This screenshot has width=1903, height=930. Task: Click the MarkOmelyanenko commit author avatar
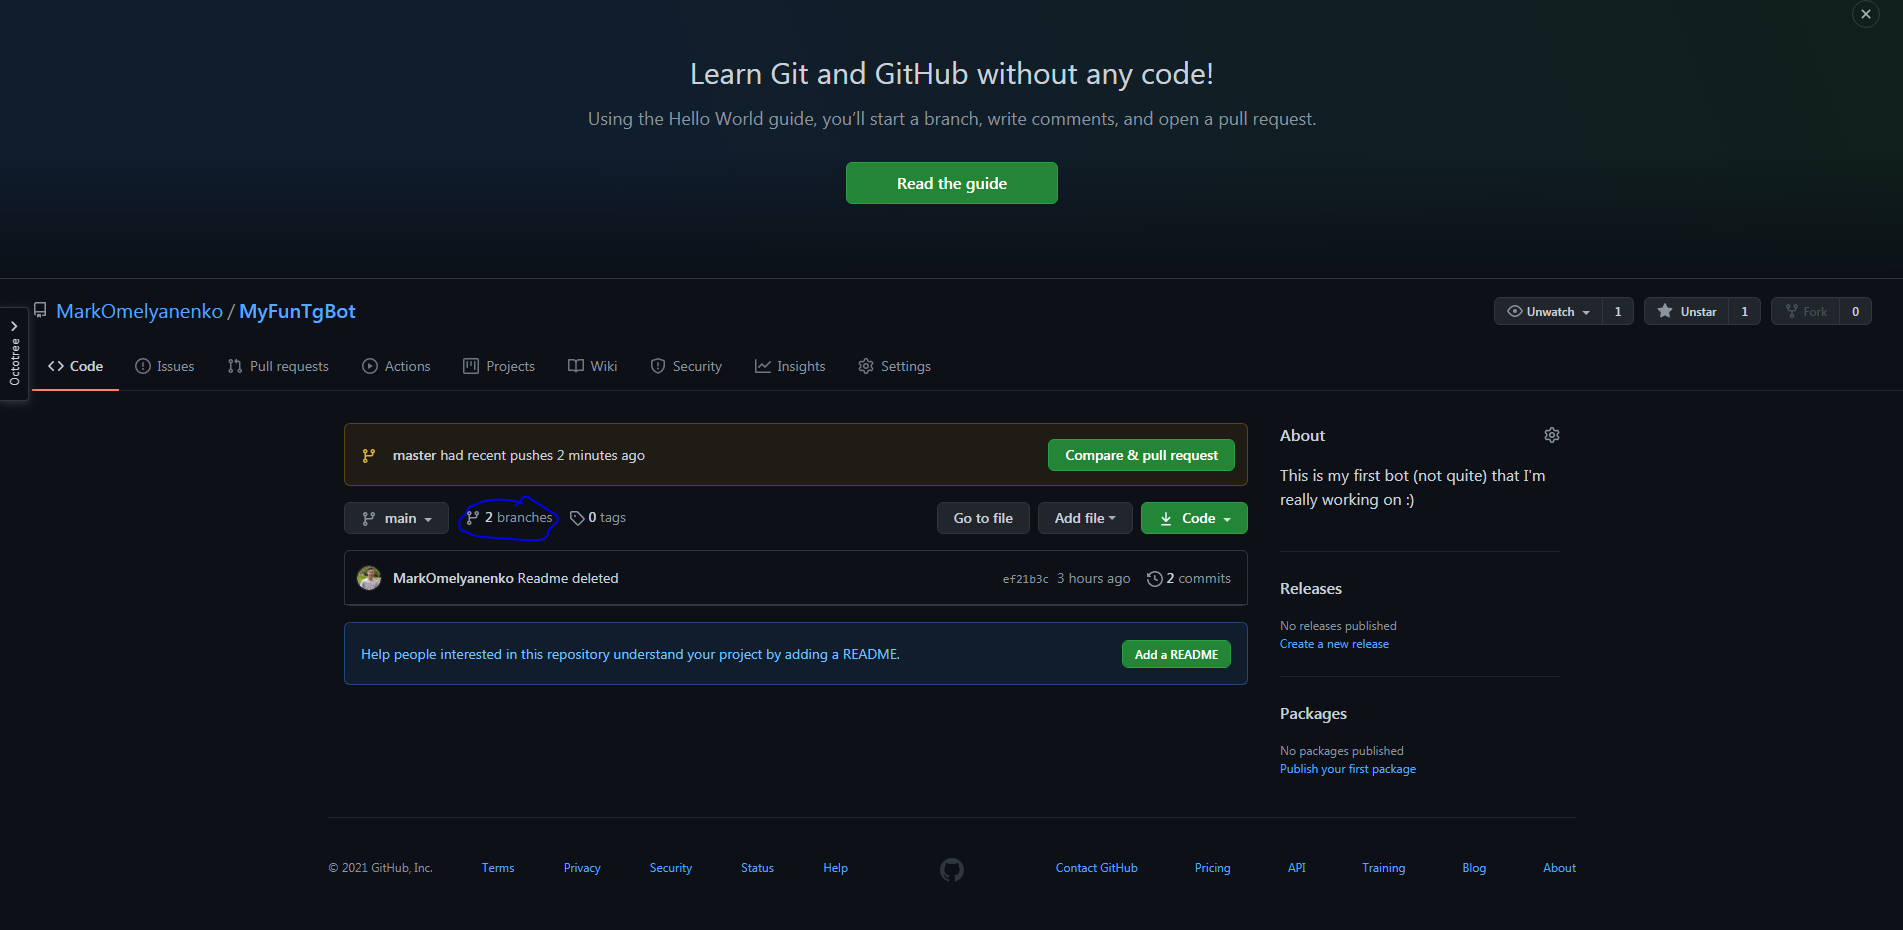[369, 578]
